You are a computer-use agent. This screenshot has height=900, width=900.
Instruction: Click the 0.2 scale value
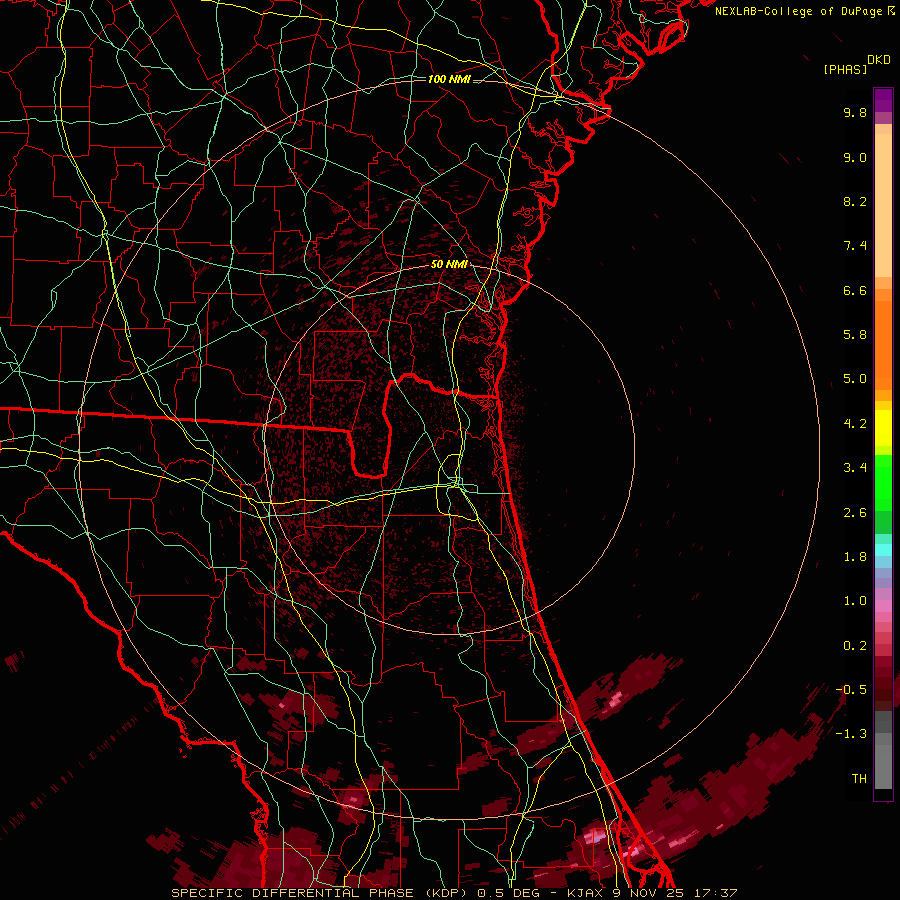(x=855, y=646)
